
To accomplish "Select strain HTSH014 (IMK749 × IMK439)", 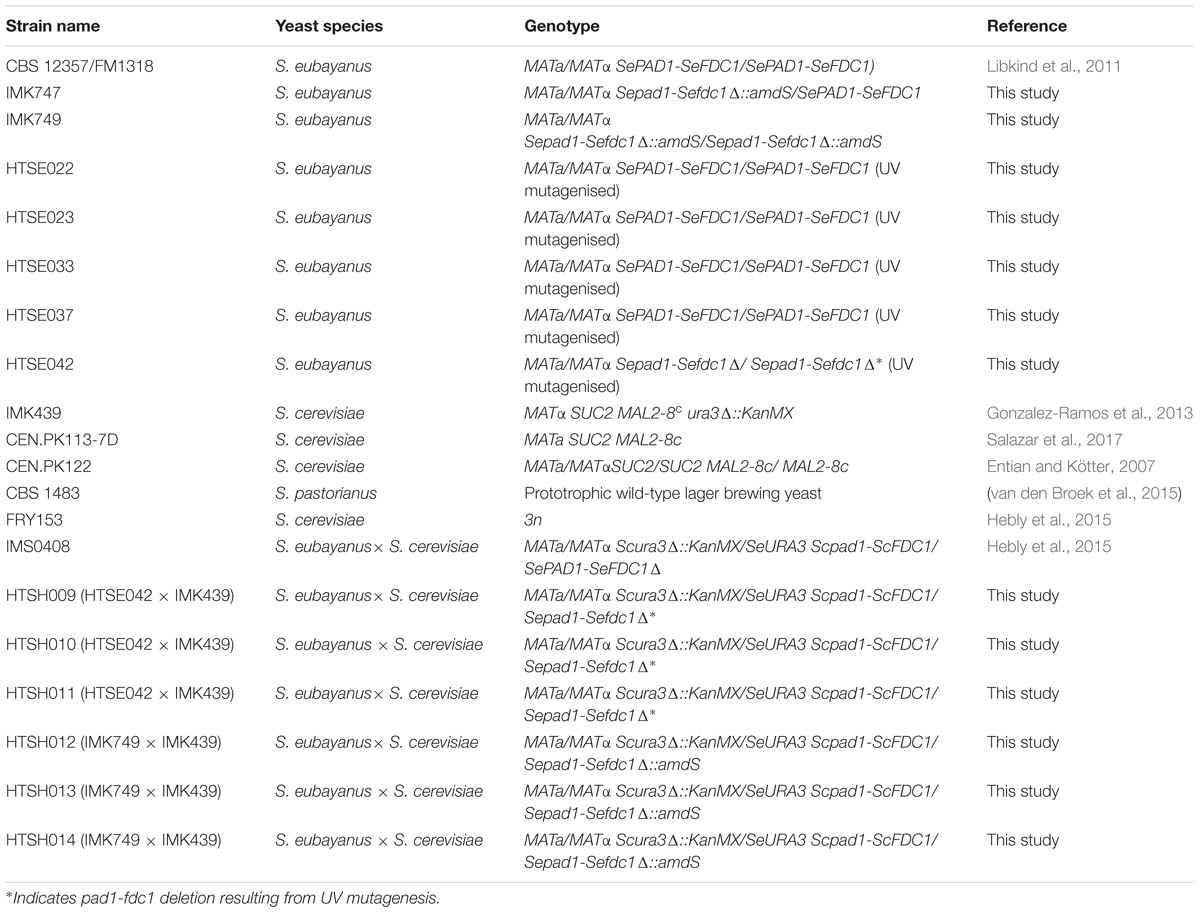I will pyautogui.click(x=113, y=841).
